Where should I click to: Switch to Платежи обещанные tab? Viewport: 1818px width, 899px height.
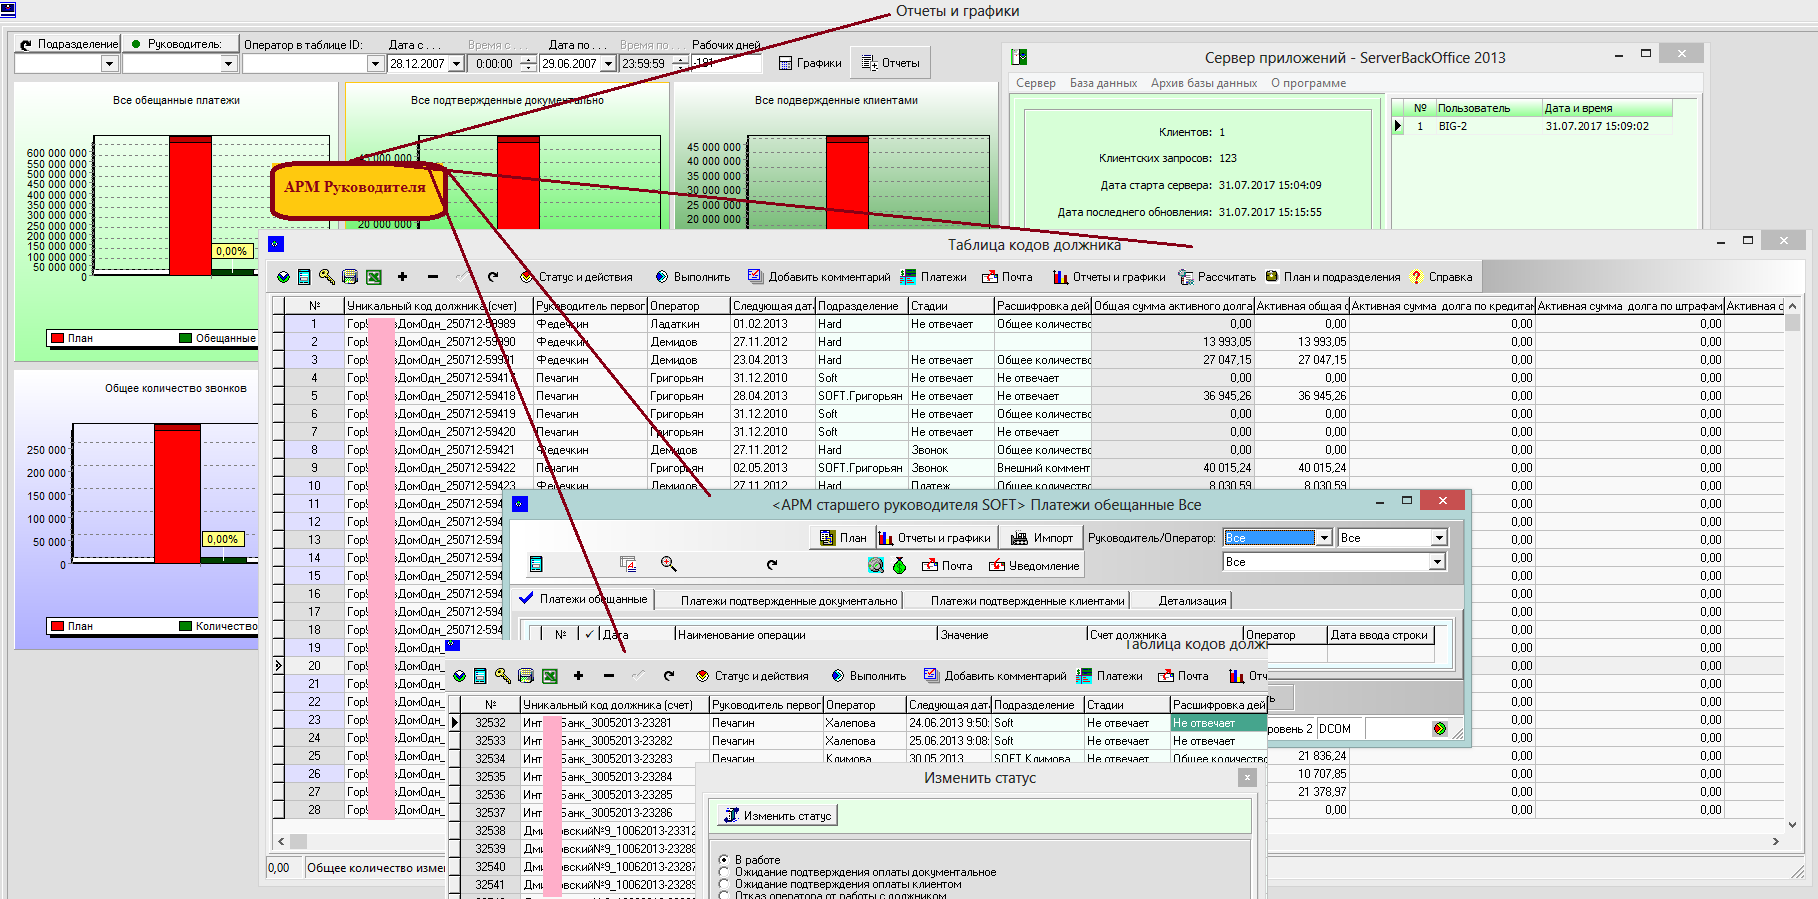(585, 599)
